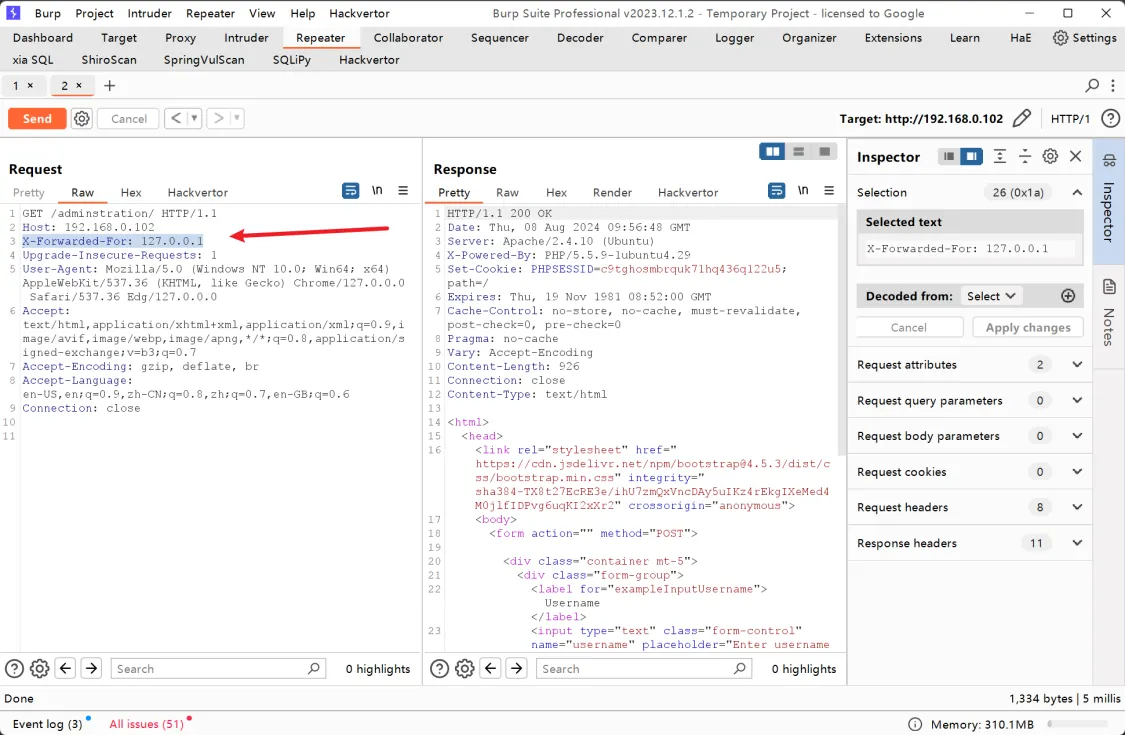Open the Decoded from Select dropdown

[x=991, y=296]
